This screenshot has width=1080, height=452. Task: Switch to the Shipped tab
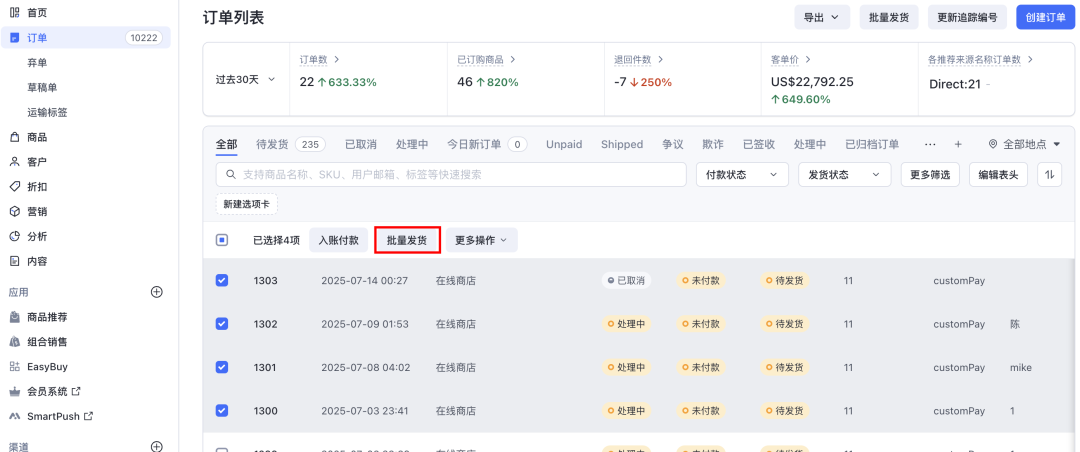click(622, 144)
